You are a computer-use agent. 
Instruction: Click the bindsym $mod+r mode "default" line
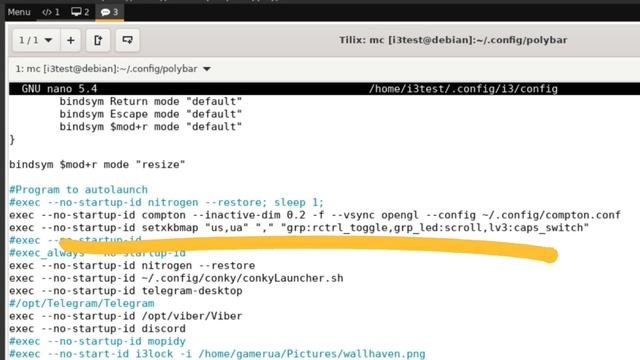click(151, 127)
